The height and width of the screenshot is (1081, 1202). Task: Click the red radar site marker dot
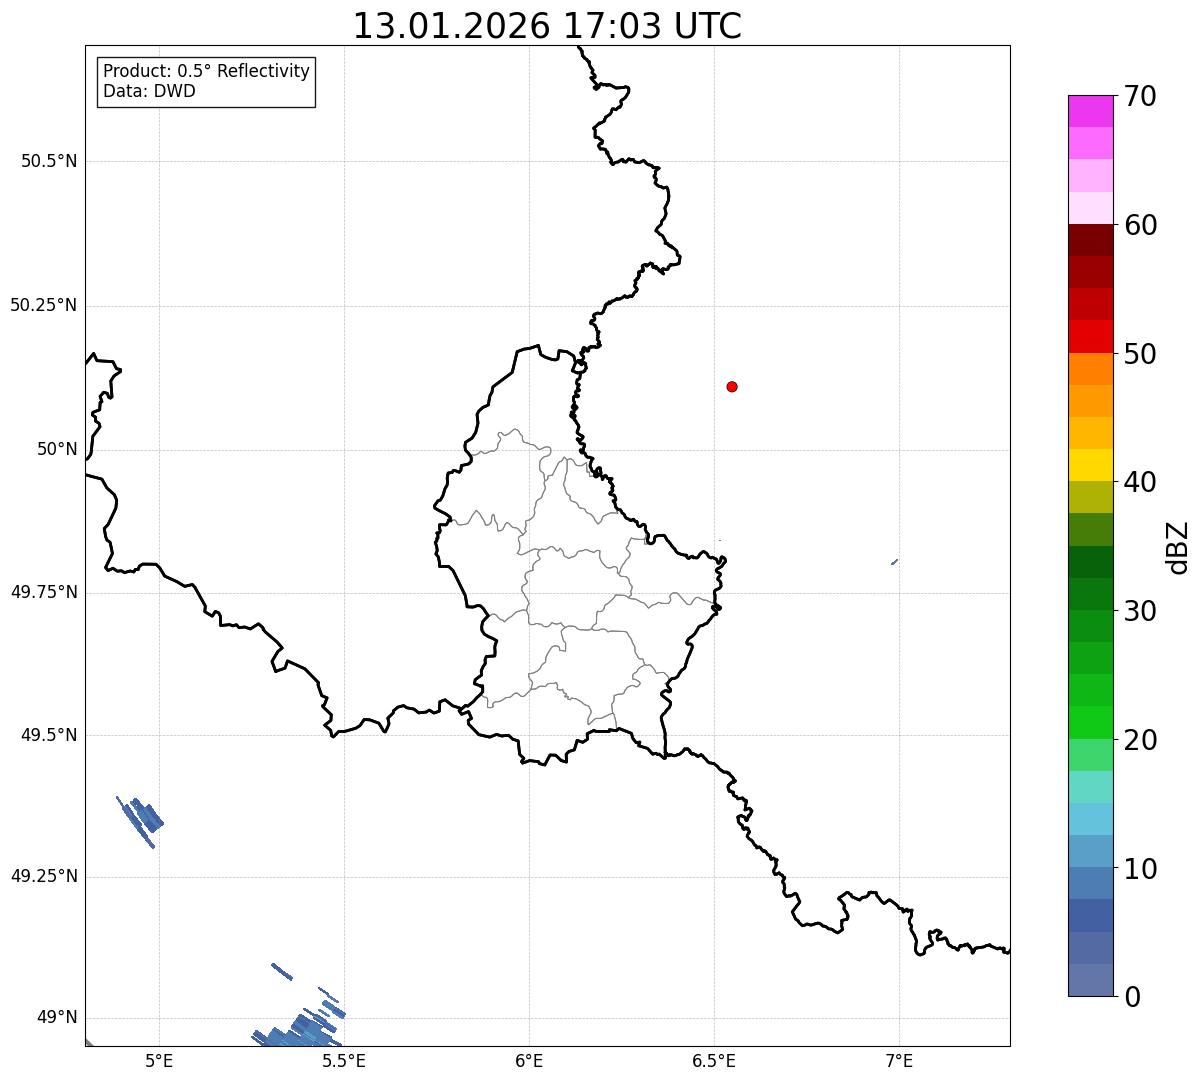click(732, 386)
